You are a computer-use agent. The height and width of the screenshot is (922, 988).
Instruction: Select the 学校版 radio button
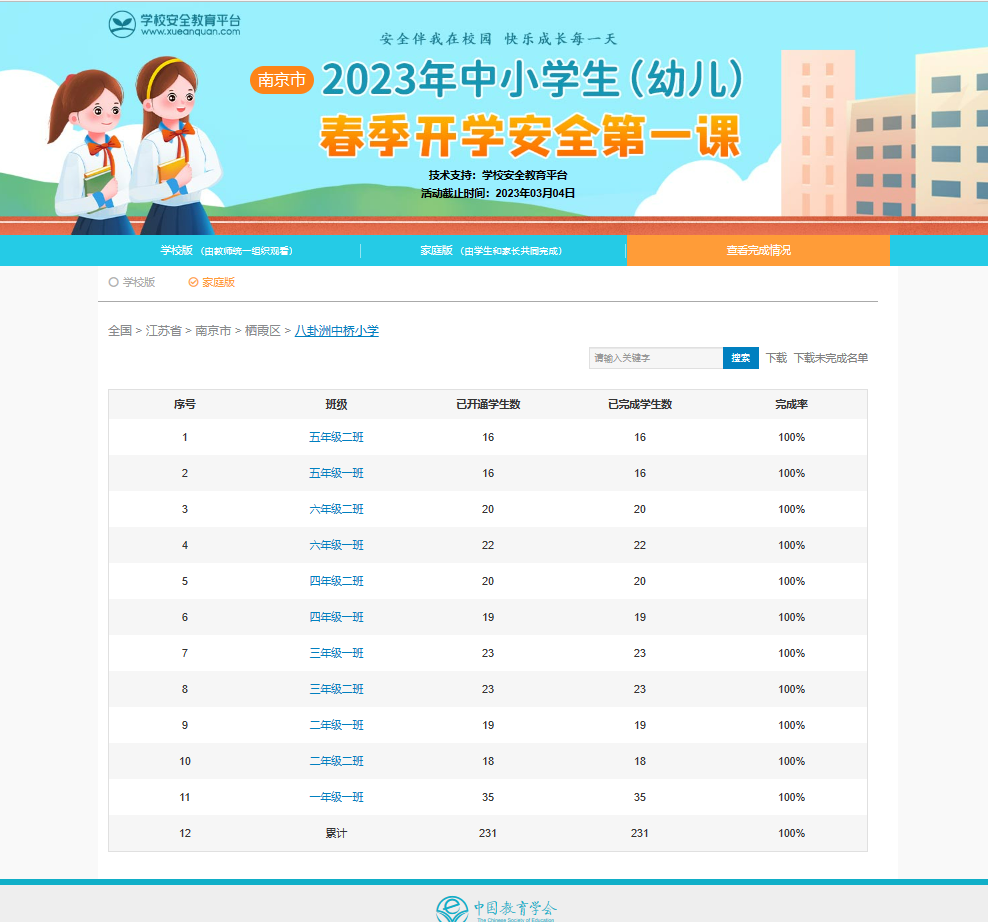click(x=114, y=283)
